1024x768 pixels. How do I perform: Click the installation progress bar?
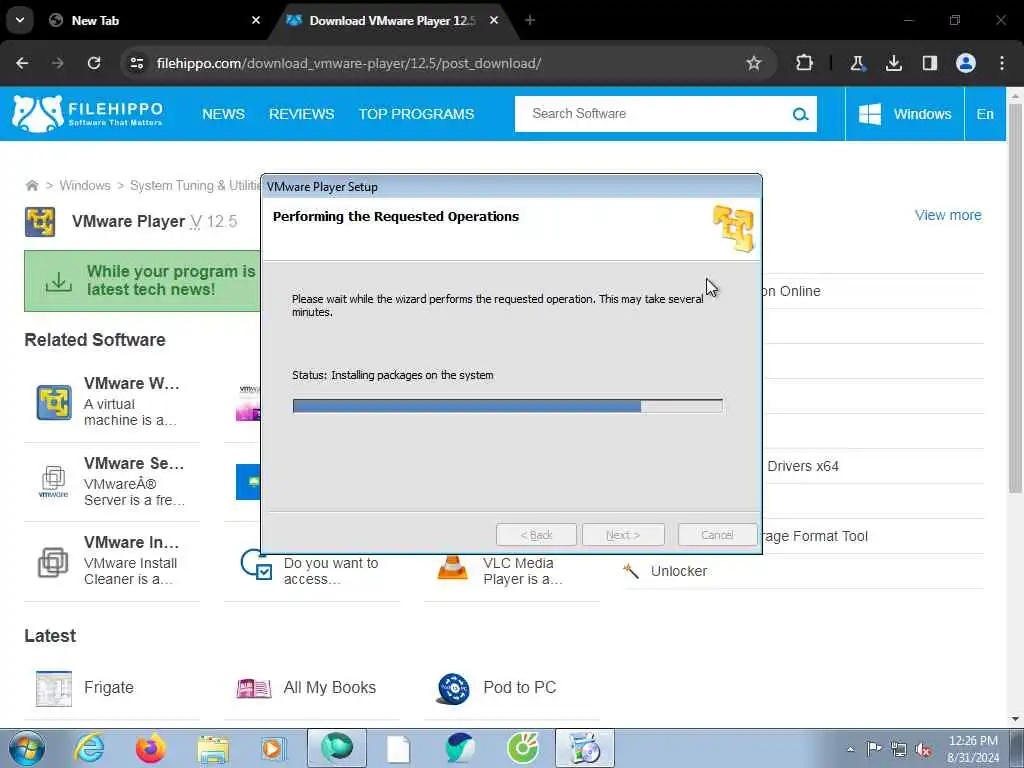point(507,406)
